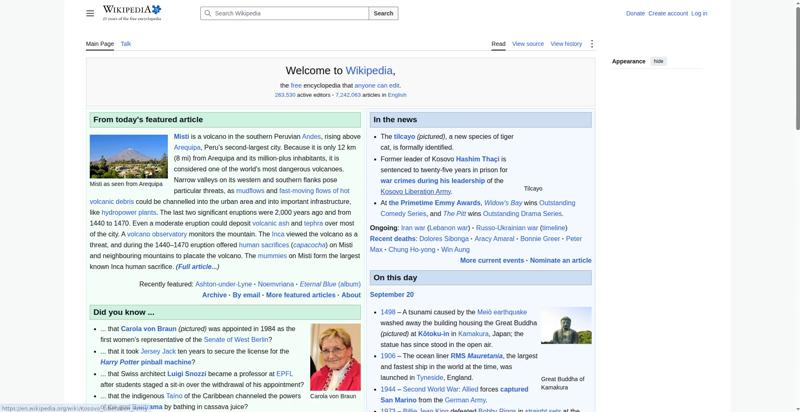This screenshot has width=800, height=412.
Task: Click the Wikipedia link in welcome heading
Action: coord(369,70)
